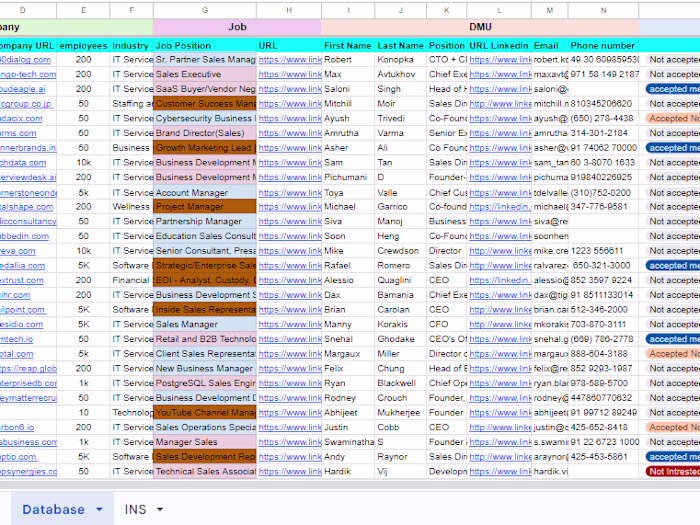
Task: Open the Database sheet tab dropdown arrow
Action: (x=99, y=509)
